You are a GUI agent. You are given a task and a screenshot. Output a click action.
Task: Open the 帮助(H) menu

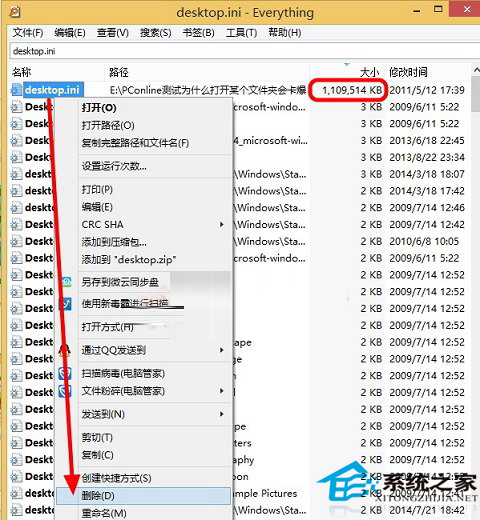(x=285, y=33)
